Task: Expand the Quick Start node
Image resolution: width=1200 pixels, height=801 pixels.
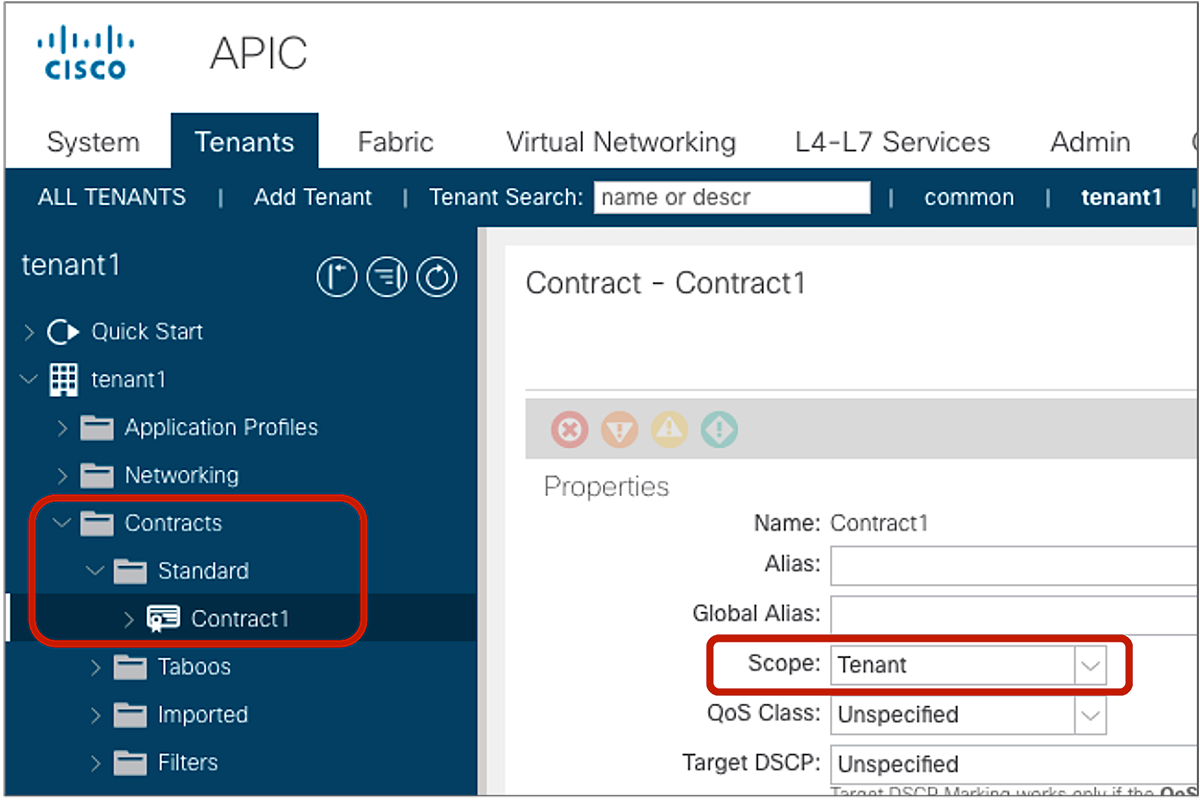Action: (x=29, y=332)
